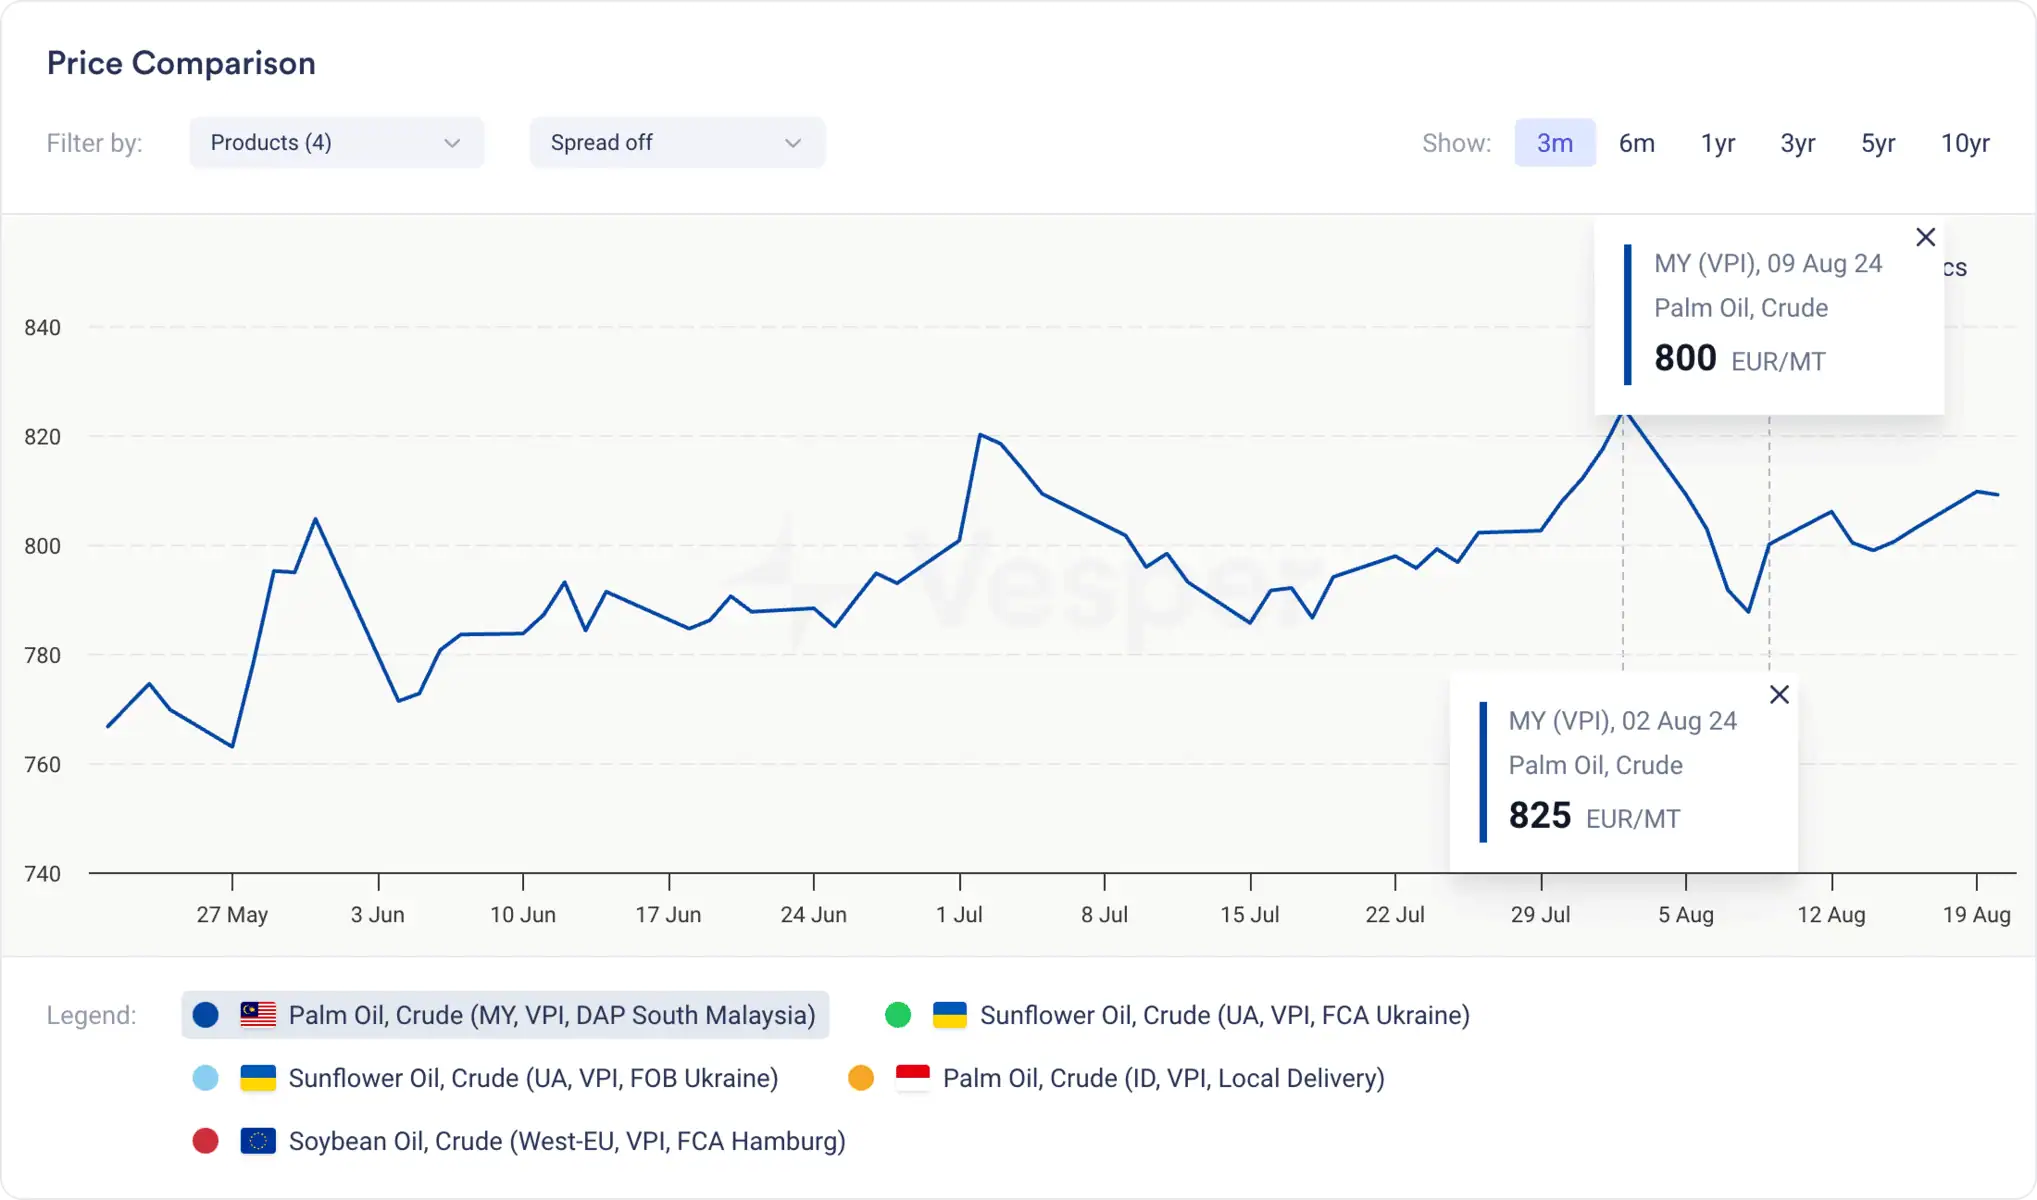This screenshot has width=2037, height=1200.
Task: Click the Price Comparison heading
Action: point(181,63)
